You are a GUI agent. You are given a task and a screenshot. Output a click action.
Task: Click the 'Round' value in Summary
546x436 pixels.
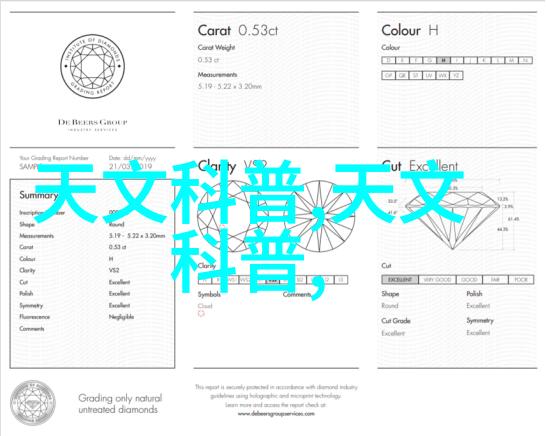(x=117, y=224)
